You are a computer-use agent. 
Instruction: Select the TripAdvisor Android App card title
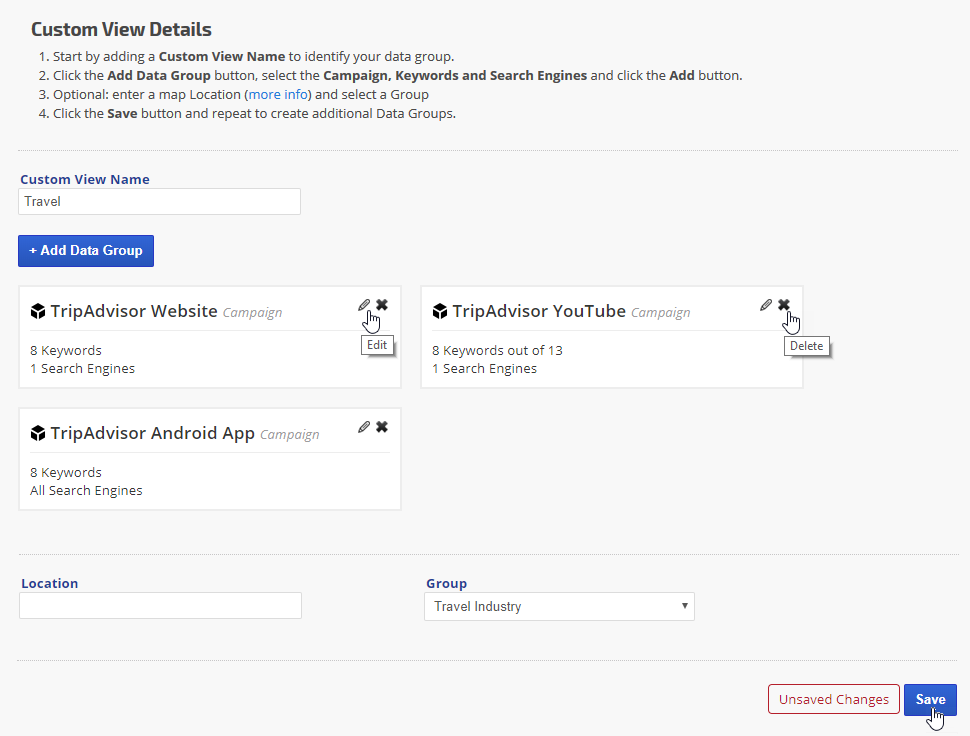click(x=152, y=433)
